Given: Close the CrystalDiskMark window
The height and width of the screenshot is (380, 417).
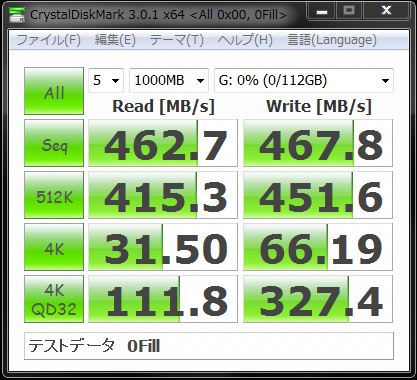Looking at the screenshot, I should pyautogui.click(x=386, y=11).
